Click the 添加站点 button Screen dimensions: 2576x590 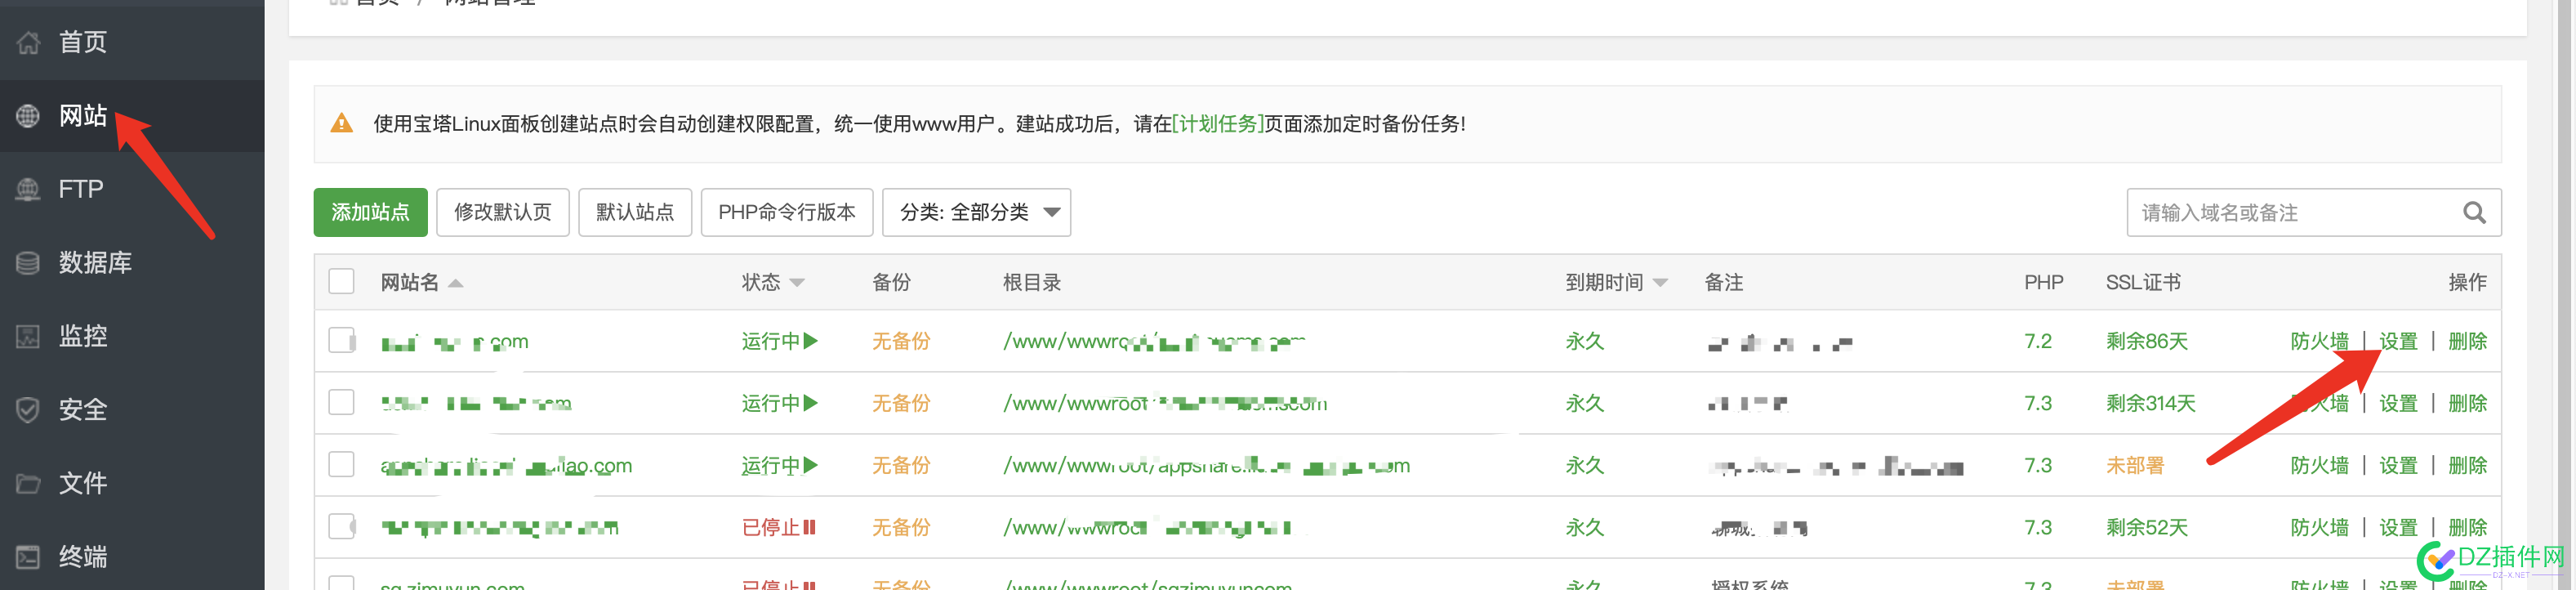tap(371, 213)
